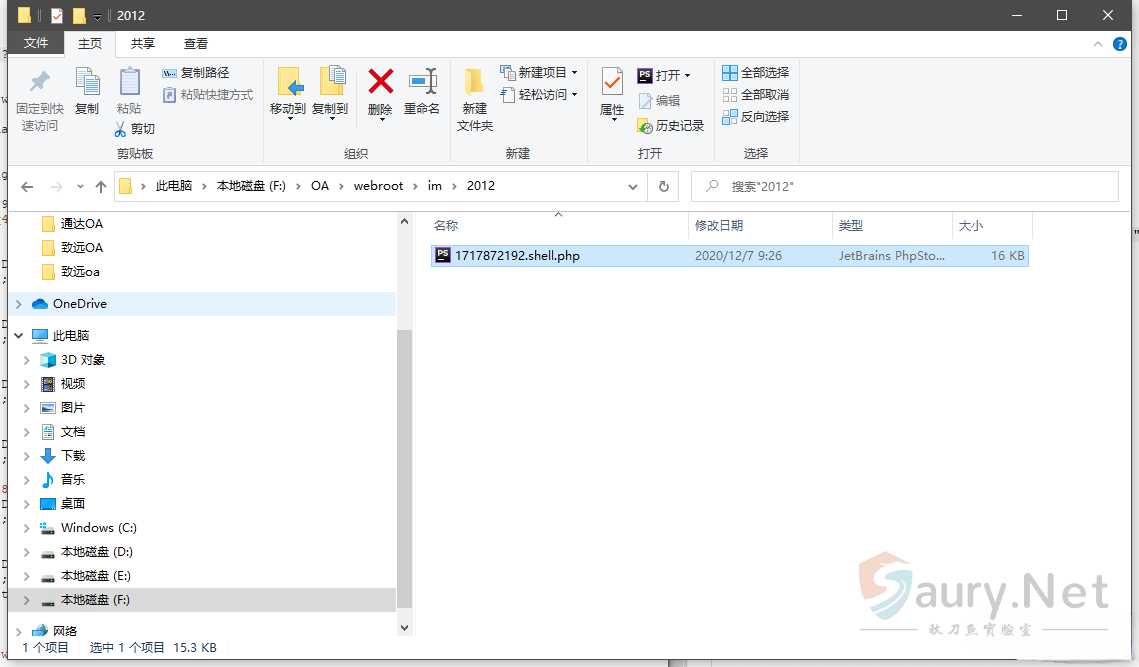This screenshot has width=1139, height=667.
Task: Click 复制路径 (Copy Path) button
Action: (x=196, y=73)
